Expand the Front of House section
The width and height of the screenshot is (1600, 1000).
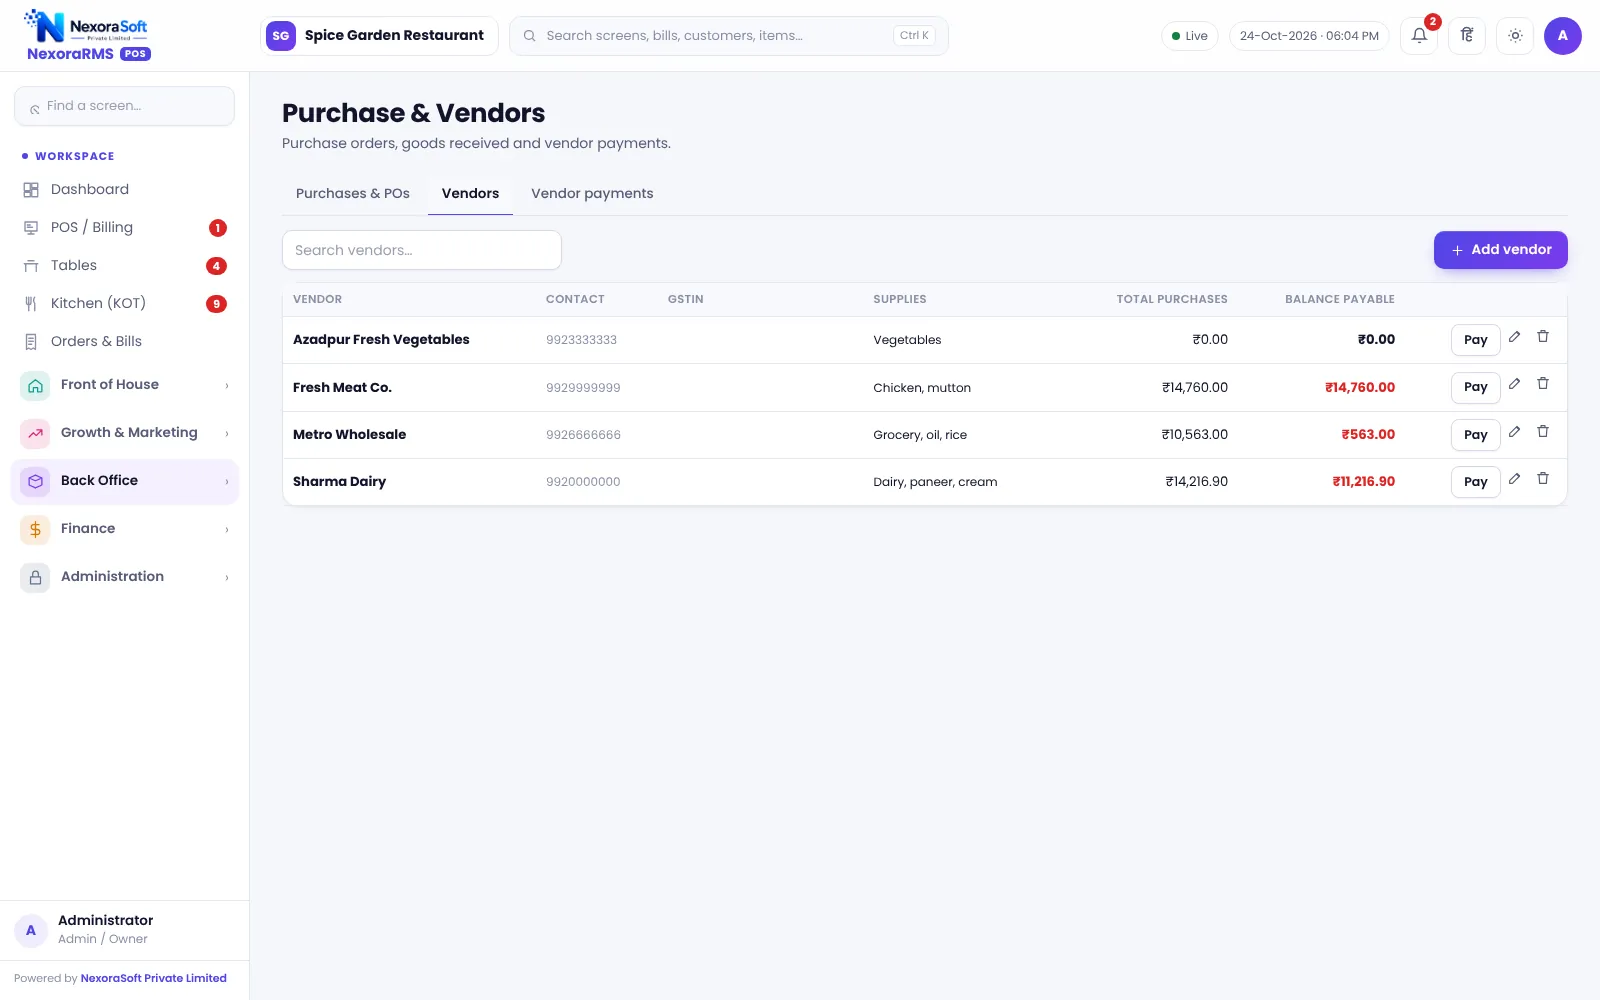125,385
